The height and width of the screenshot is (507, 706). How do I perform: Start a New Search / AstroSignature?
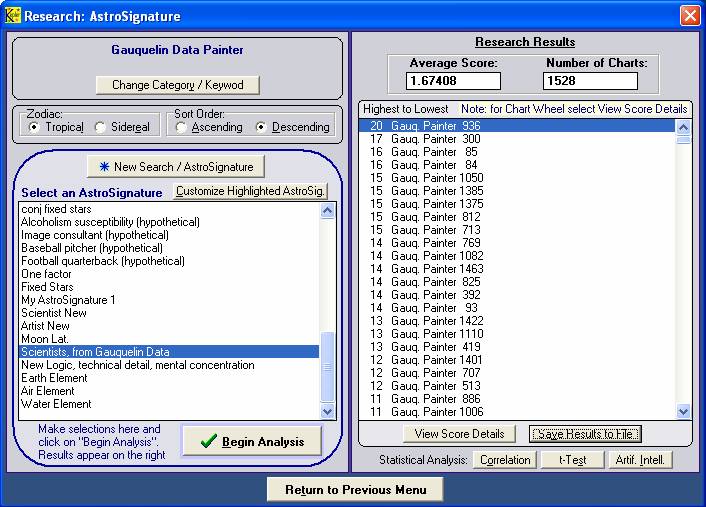point(176,166)
